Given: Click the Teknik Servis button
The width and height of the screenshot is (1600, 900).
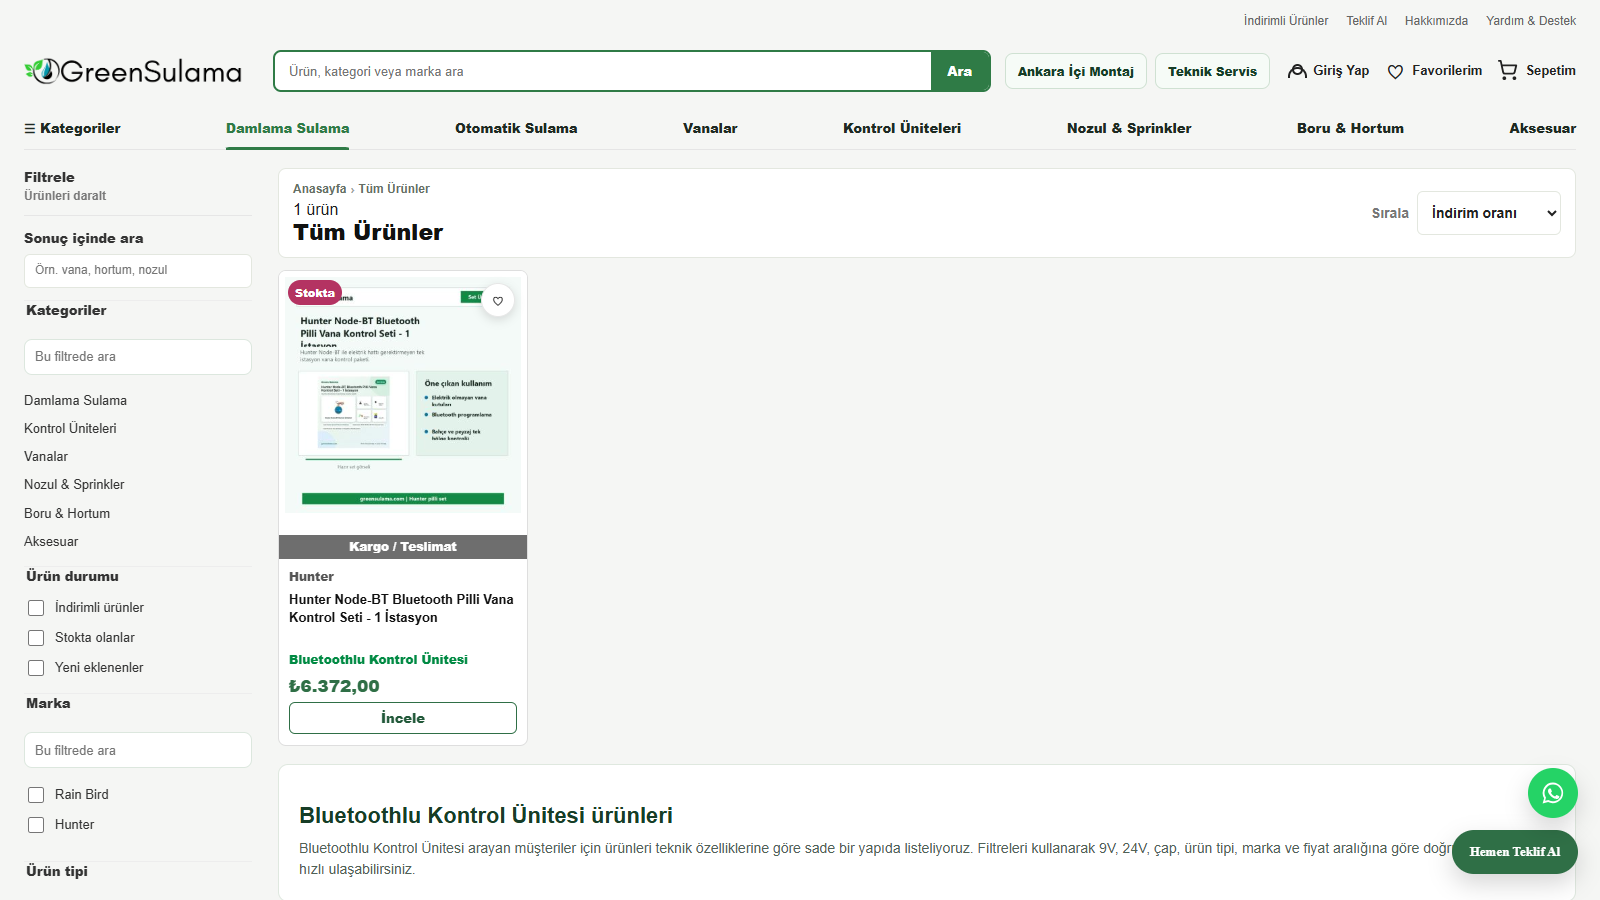Looking at the screenshot, I should (1212, 71).
